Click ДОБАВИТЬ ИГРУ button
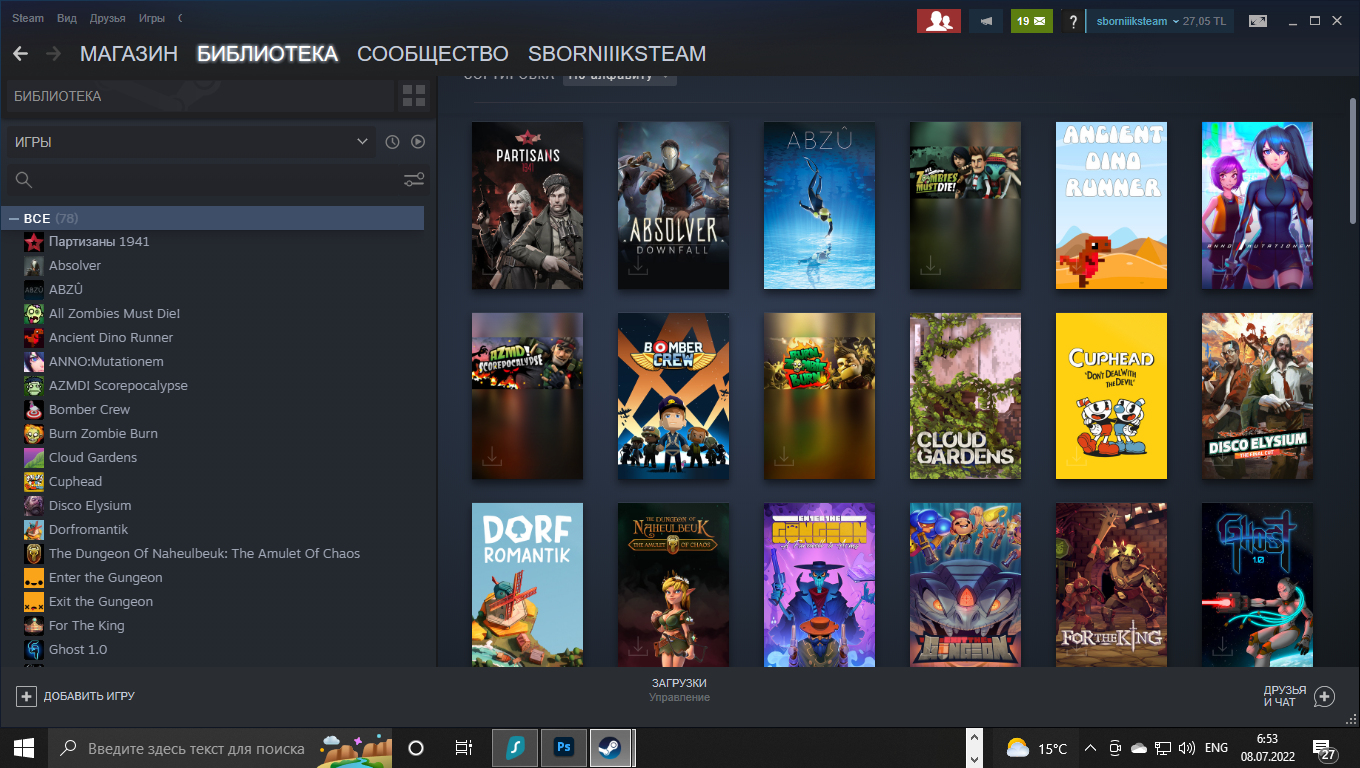Screen dimensions: 1360x768 (76, 696)
